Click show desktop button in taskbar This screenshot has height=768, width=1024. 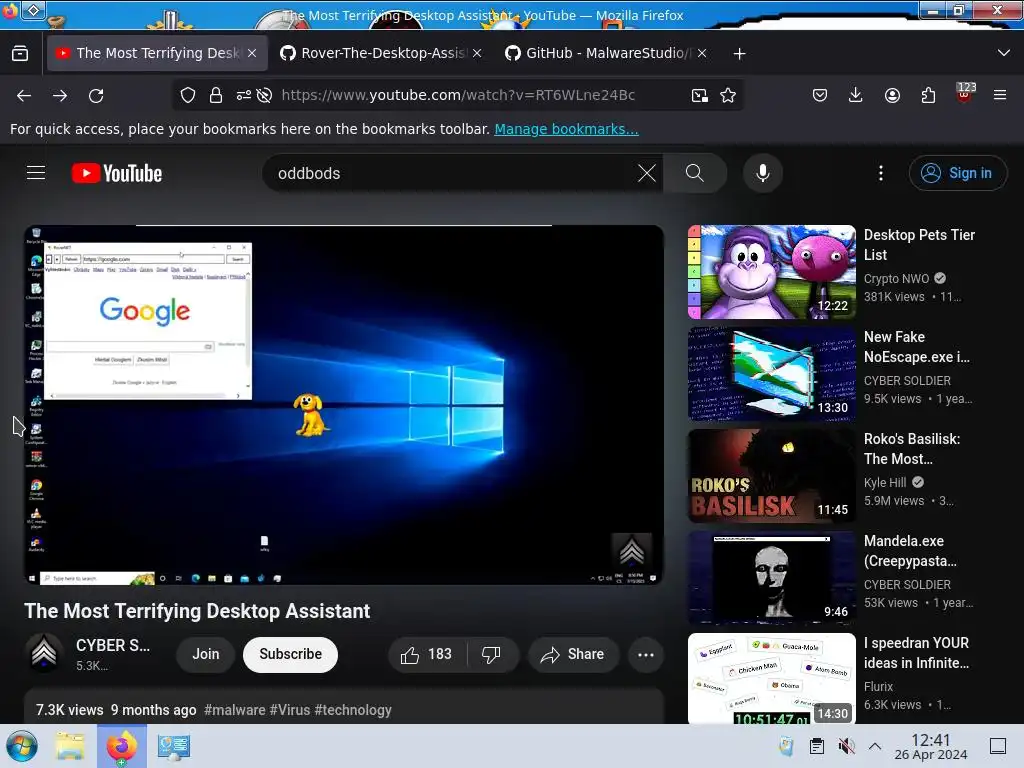coord(998,746)
